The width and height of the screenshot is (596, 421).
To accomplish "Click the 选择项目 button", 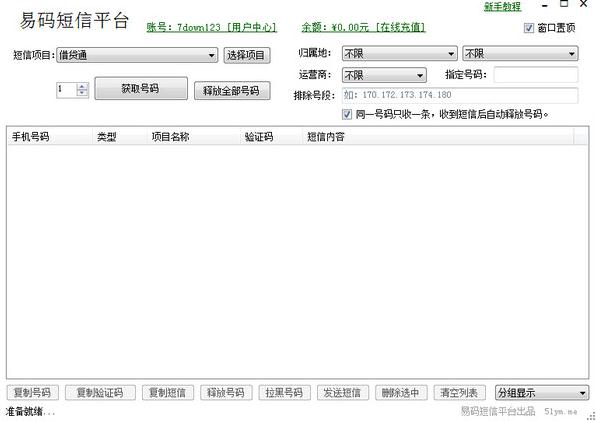I will [247, 55].
